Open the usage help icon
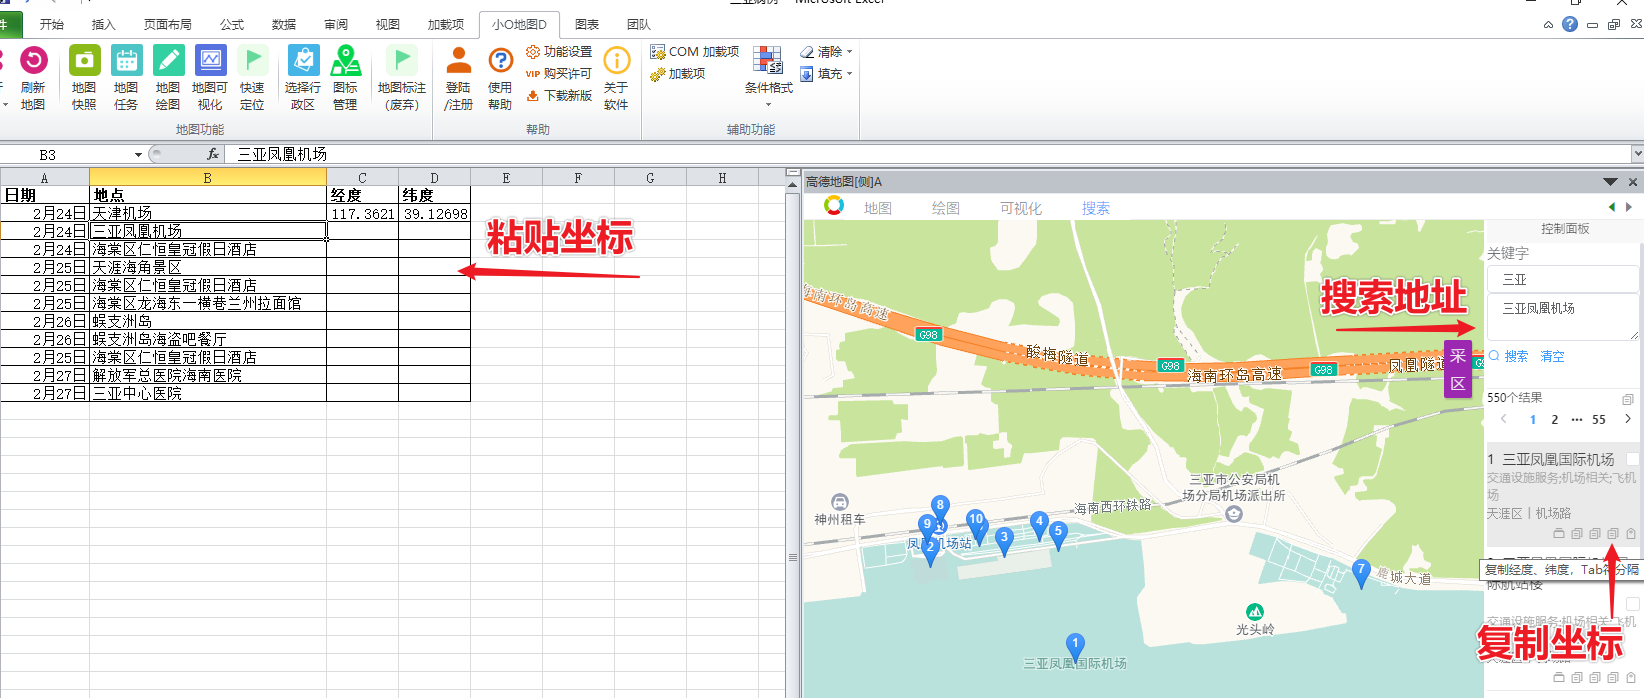This screenshot has height=698, width=1644. (500, 61)
